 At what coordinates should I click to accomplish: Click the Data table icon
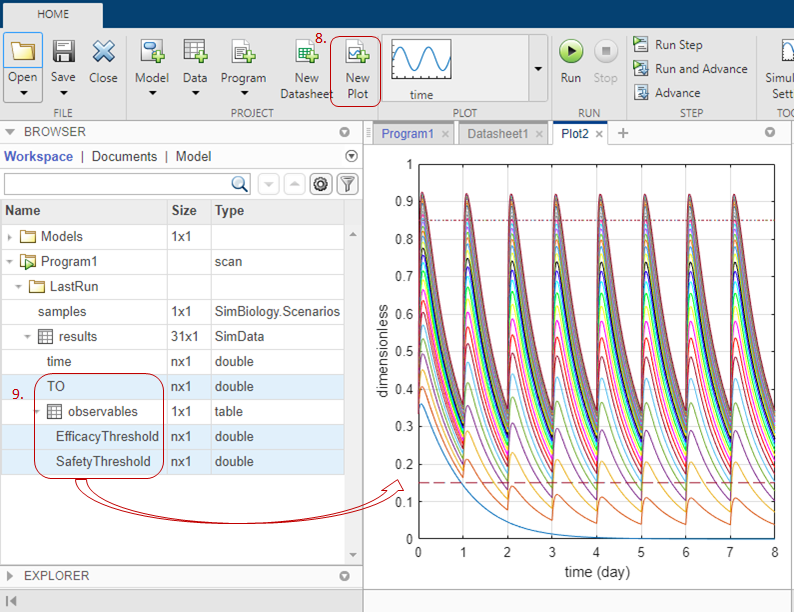coord(195,52)
